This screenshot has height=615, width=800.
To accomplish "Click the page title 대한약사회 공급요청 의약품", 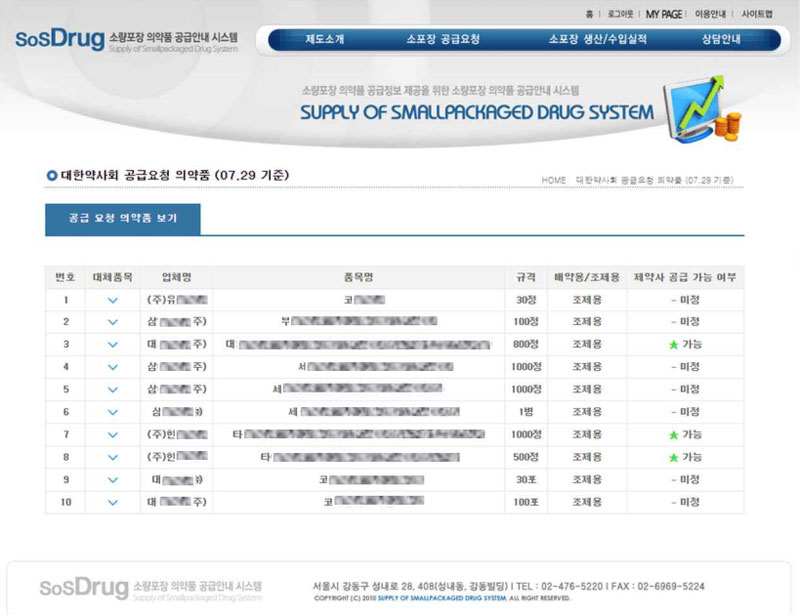I will (x=135, y=176).
